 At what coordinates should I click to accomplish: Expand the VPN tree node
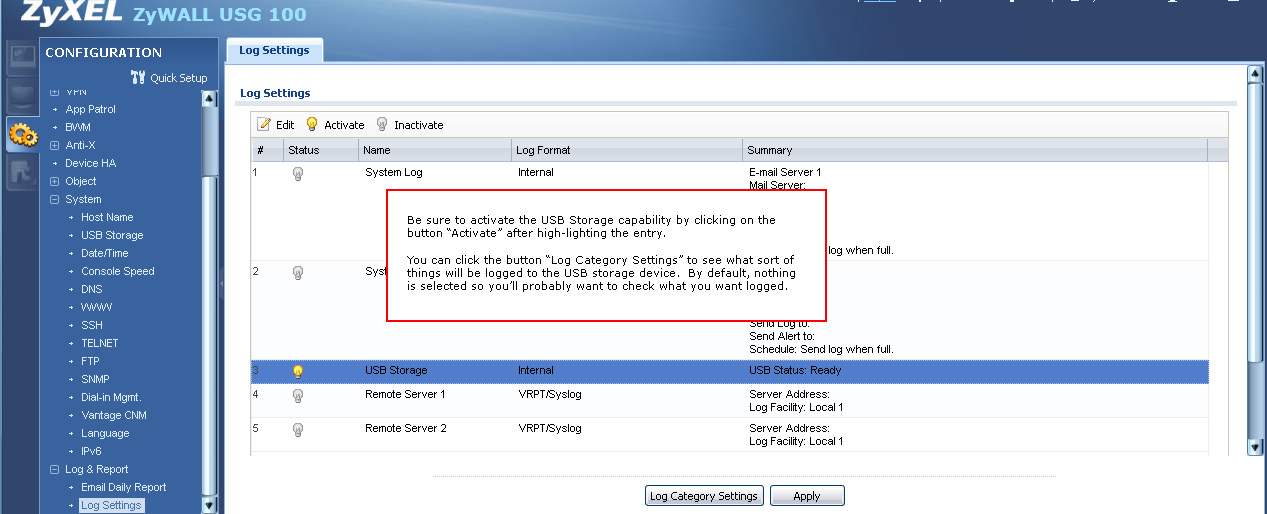tap(55, 91)
